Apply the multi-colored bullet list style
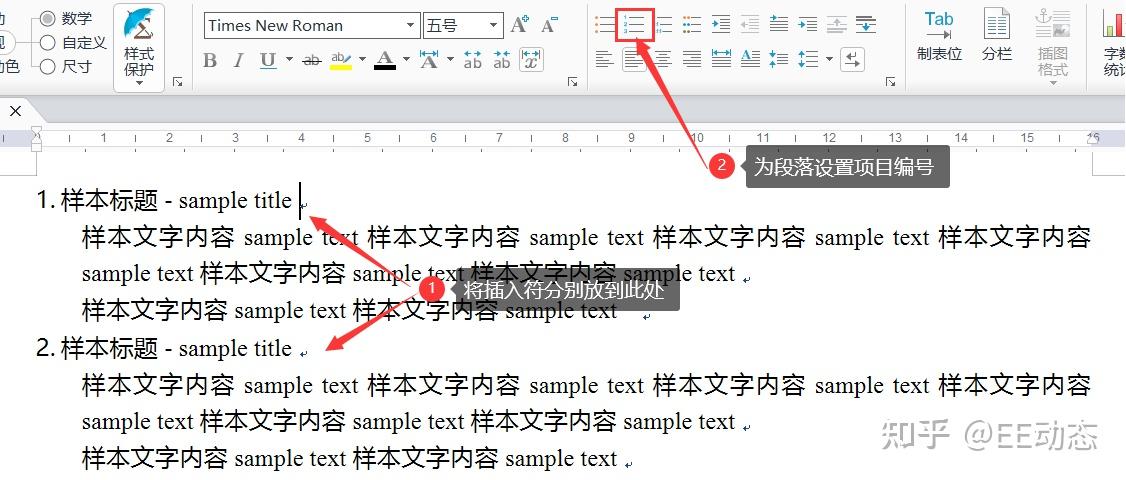1126x480 pixels. pos(692,25)
